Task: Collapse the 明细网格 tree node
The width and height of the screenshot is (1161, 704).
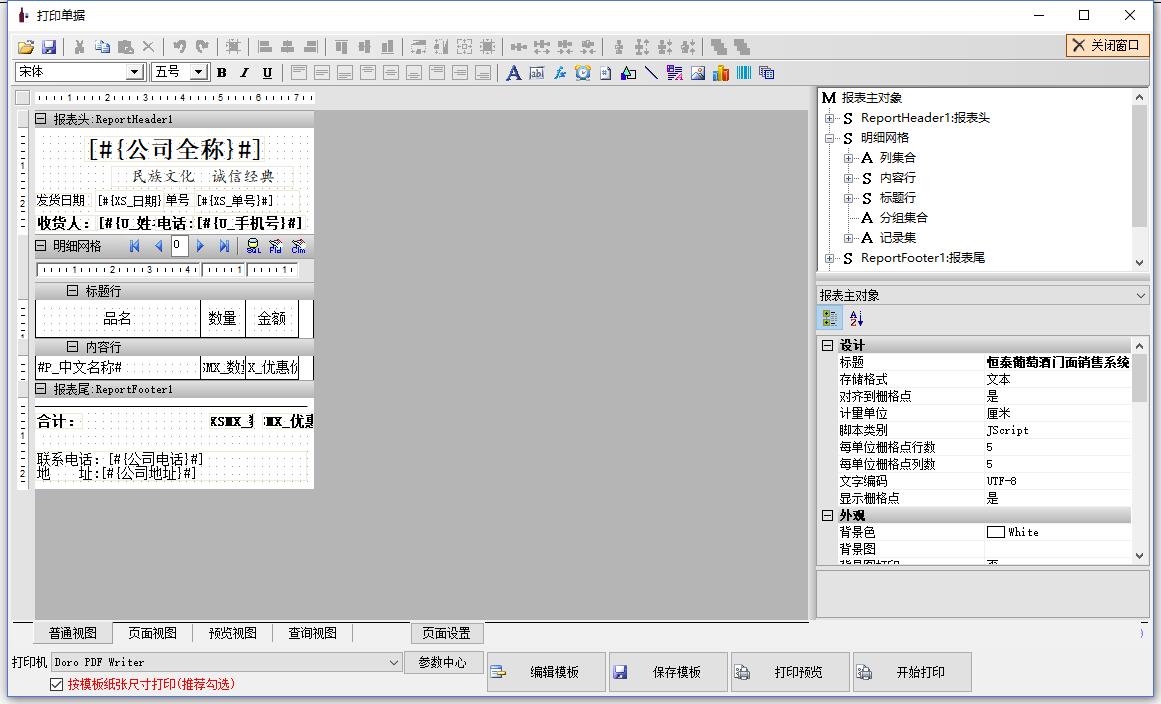Action: [x=829, y=138]
